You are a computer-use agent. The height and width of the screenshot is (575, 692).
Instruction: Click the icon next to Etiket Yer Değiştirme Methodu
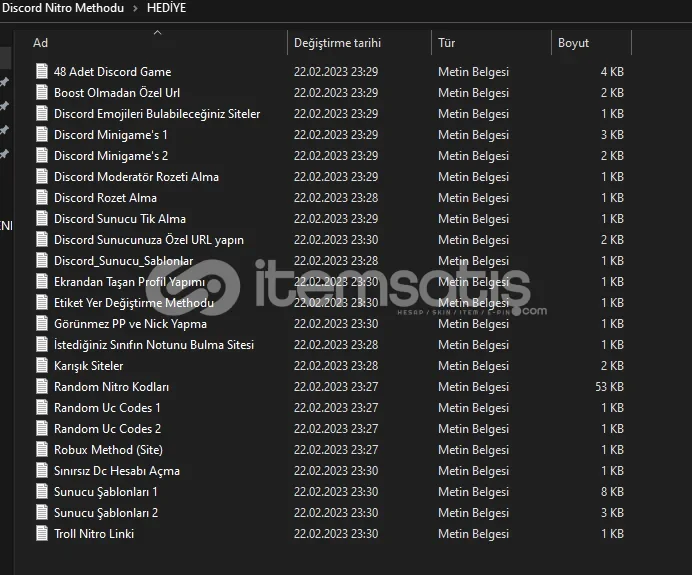coord(42,303)
